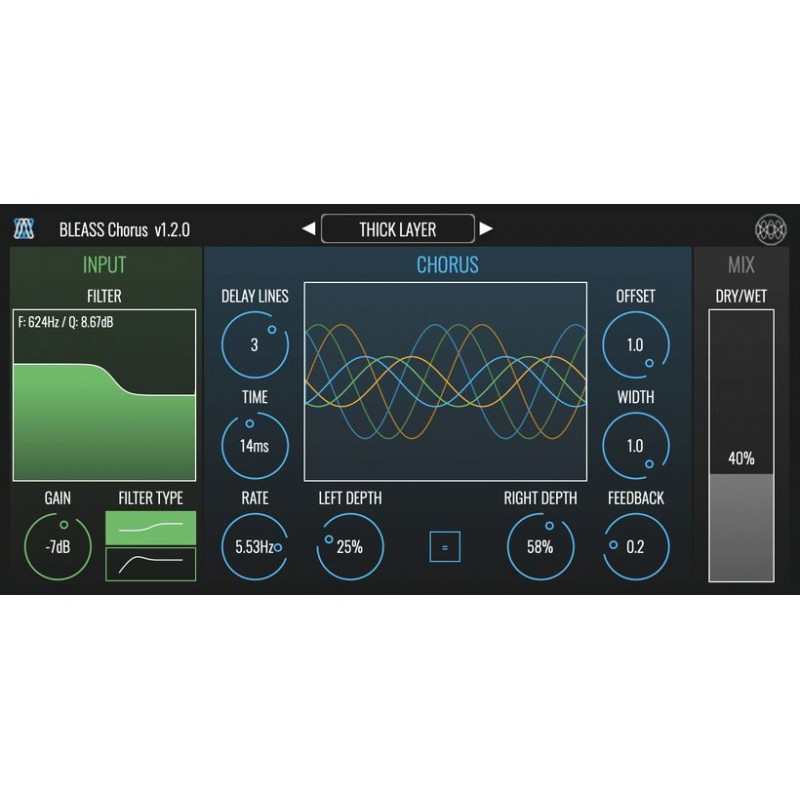The width and height of the screenshot is (800, 800).
Task: Click the next preset arrow
Action: click(x=487, y=228)
